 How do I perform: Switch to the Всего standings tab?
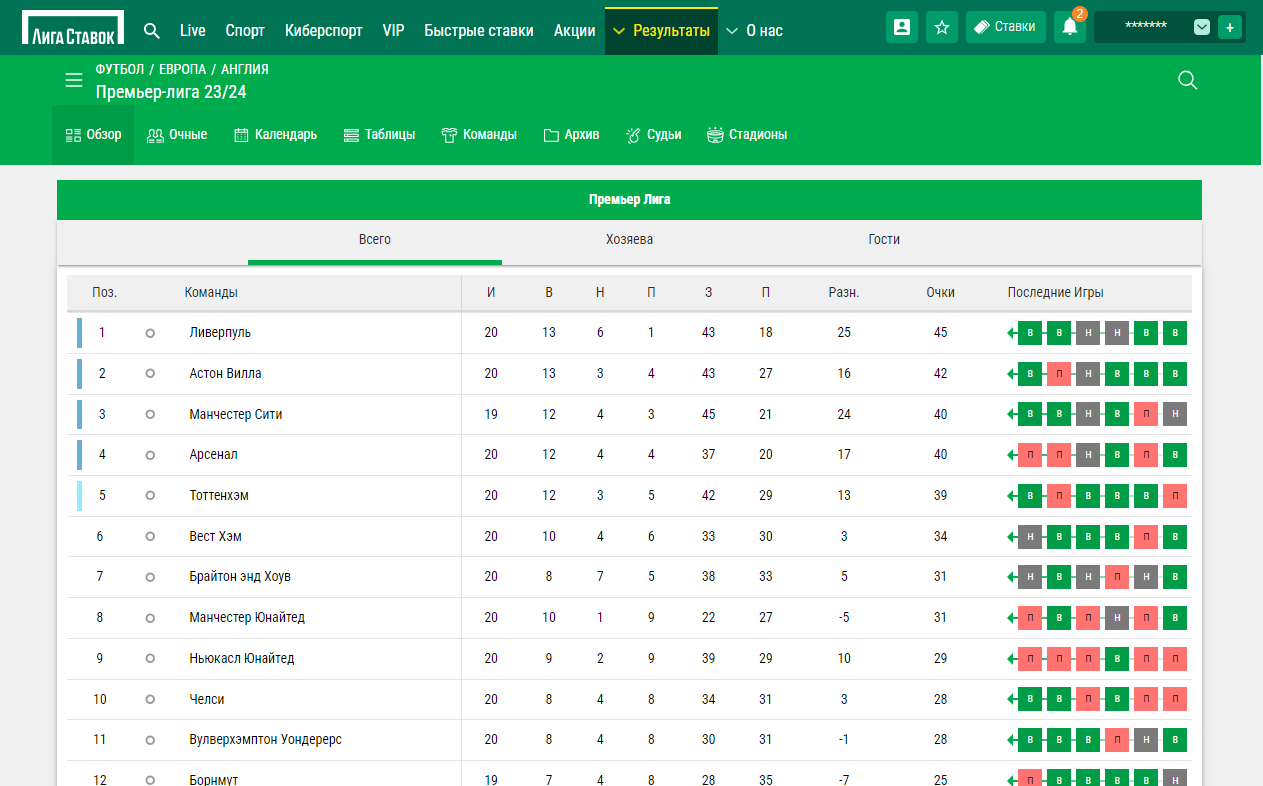tap(375, 240)
